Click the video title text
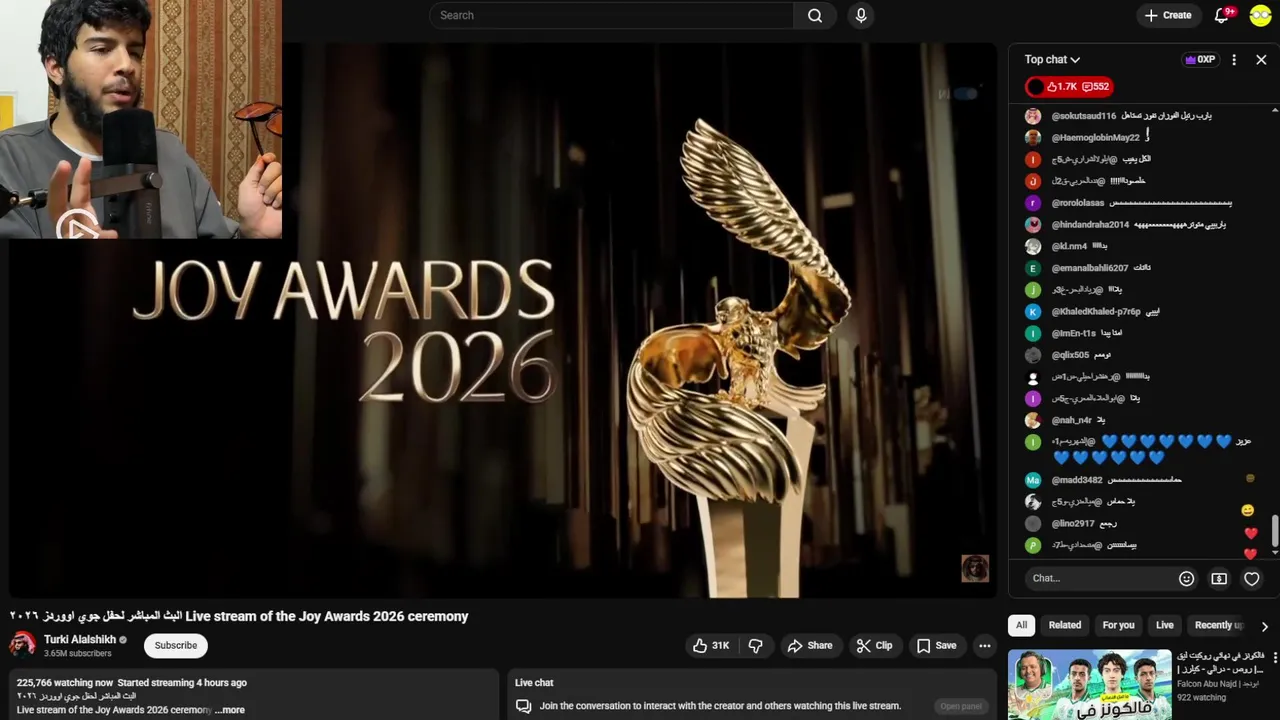The image size is (1280, 720). coord(239,616)
